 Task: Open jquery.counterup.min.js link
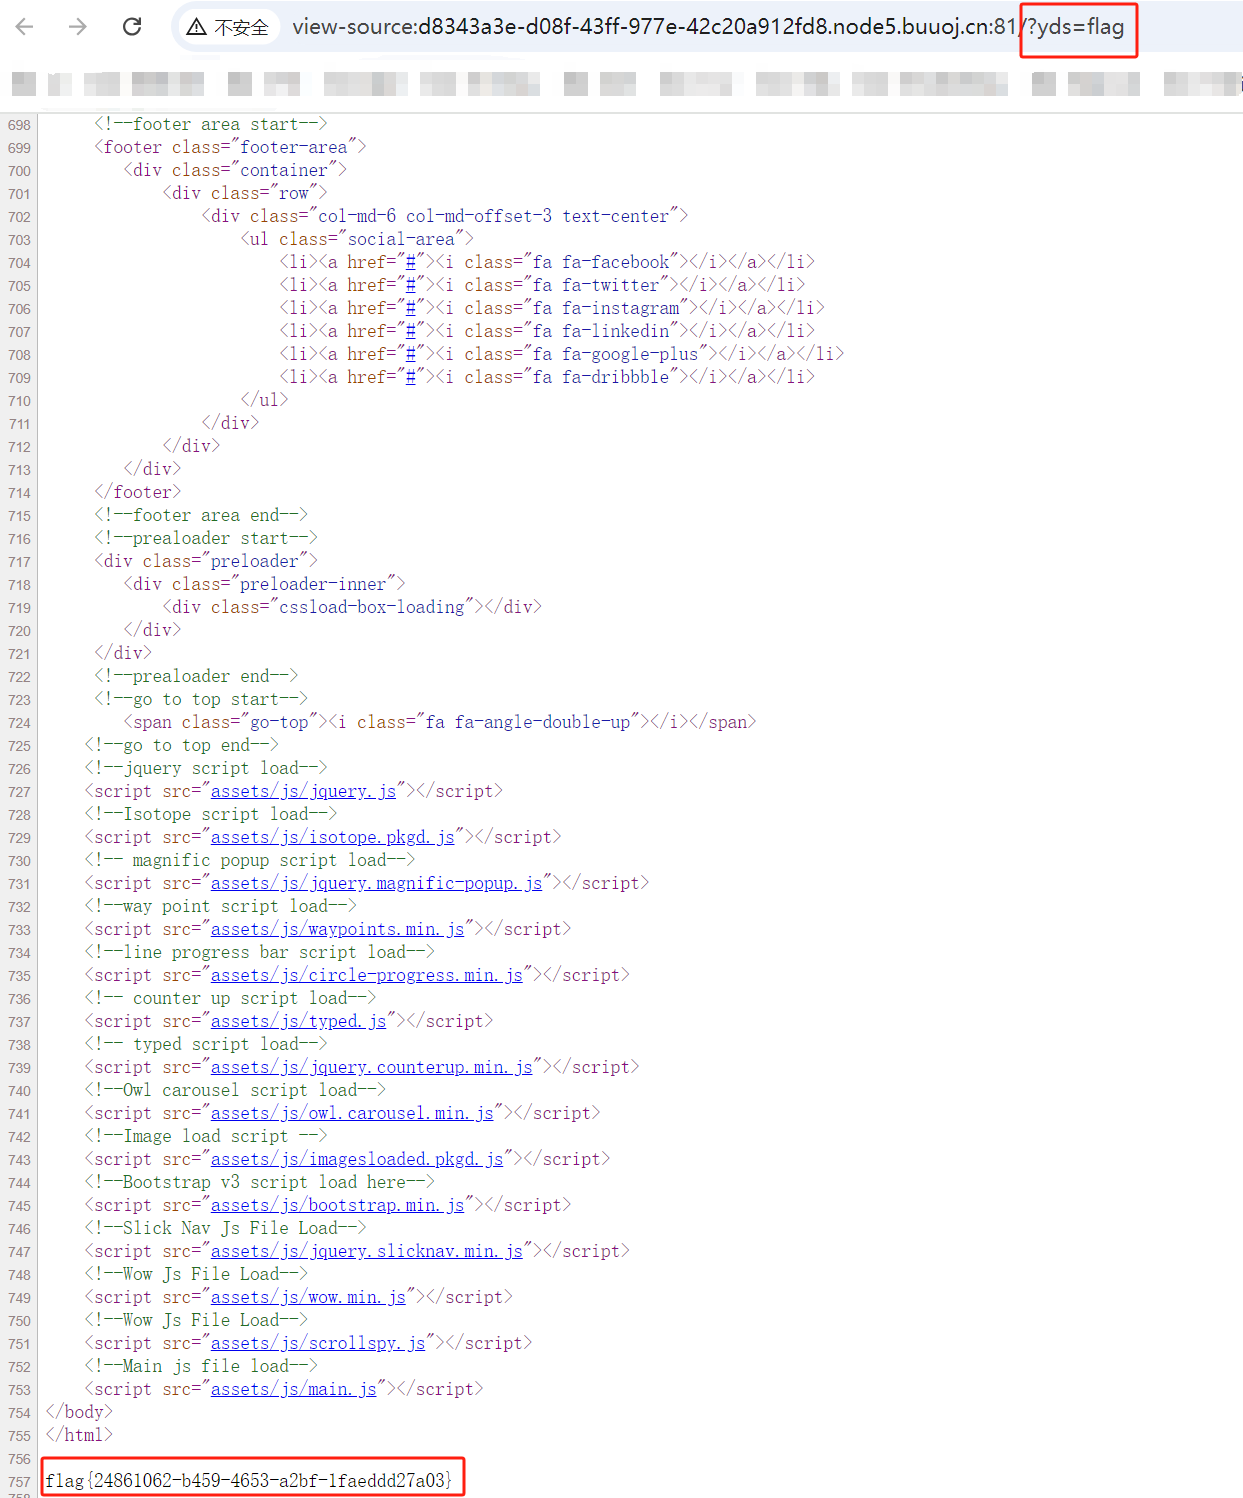pyautogui.click(x=371, y=1067)
